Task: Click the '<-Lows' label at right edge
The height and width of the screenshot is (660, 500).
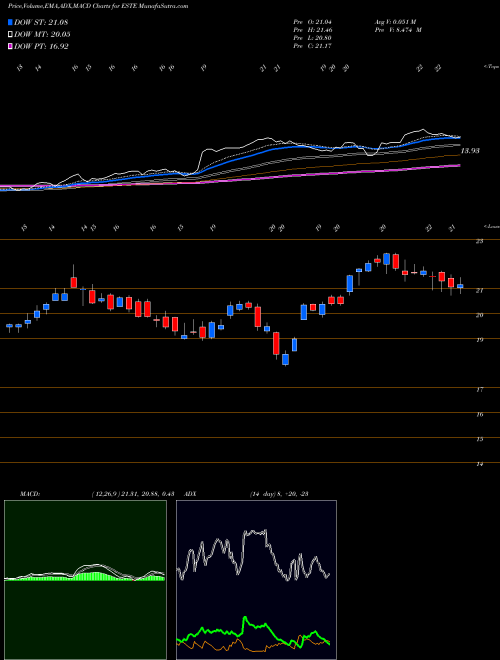Action: (491, 226)
